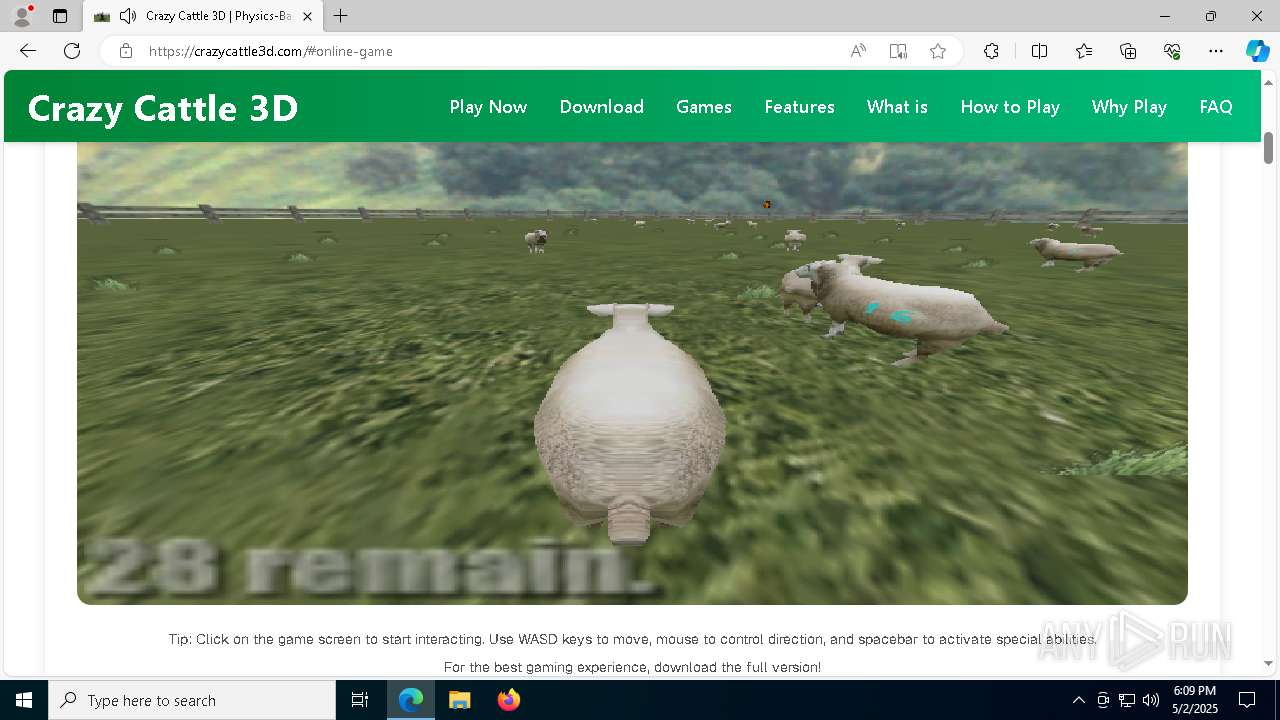Mute the tab via speaker icon
This screenshot has width=1280, height=720.
[127, 16]
